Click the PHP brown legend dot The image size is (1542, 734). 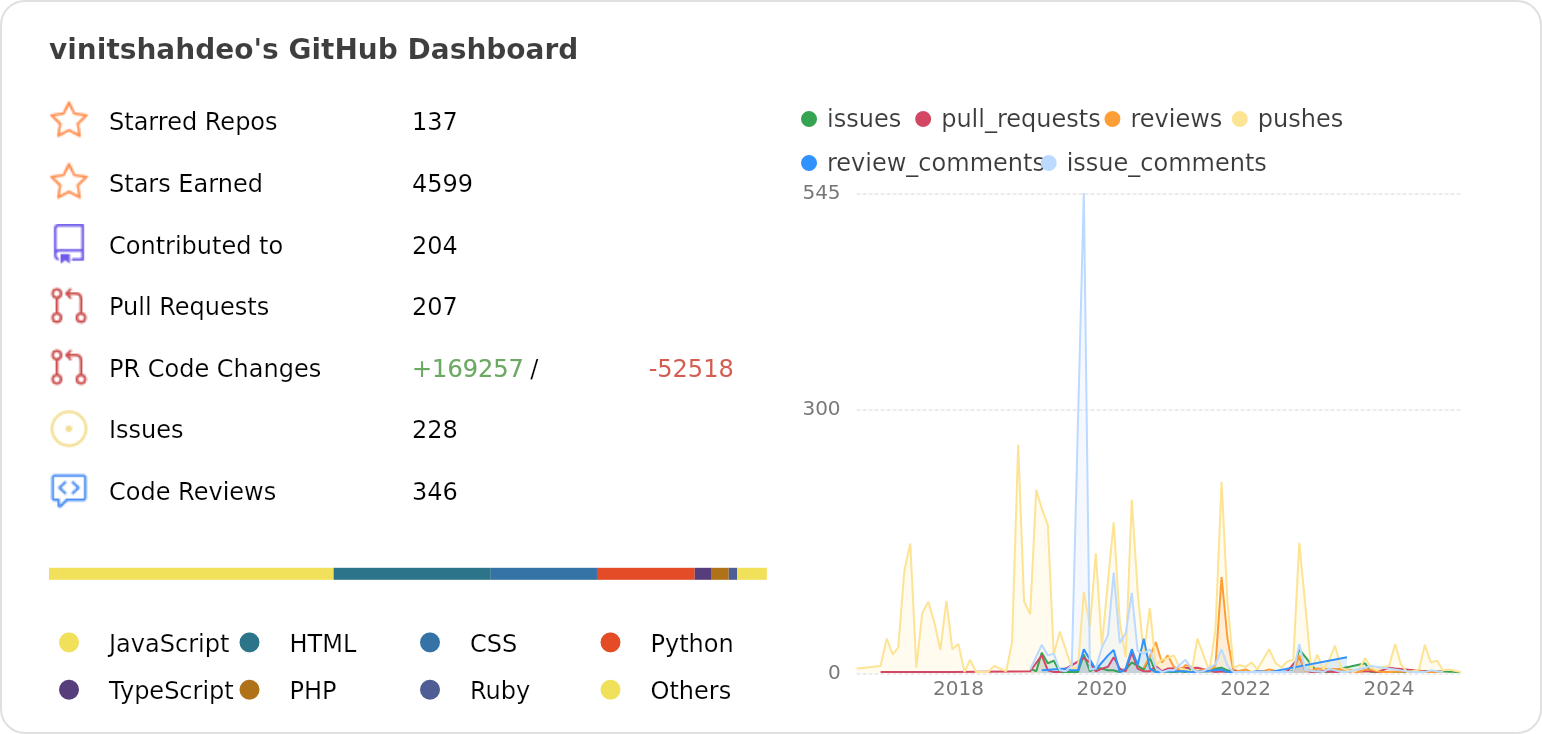point(250,689)
